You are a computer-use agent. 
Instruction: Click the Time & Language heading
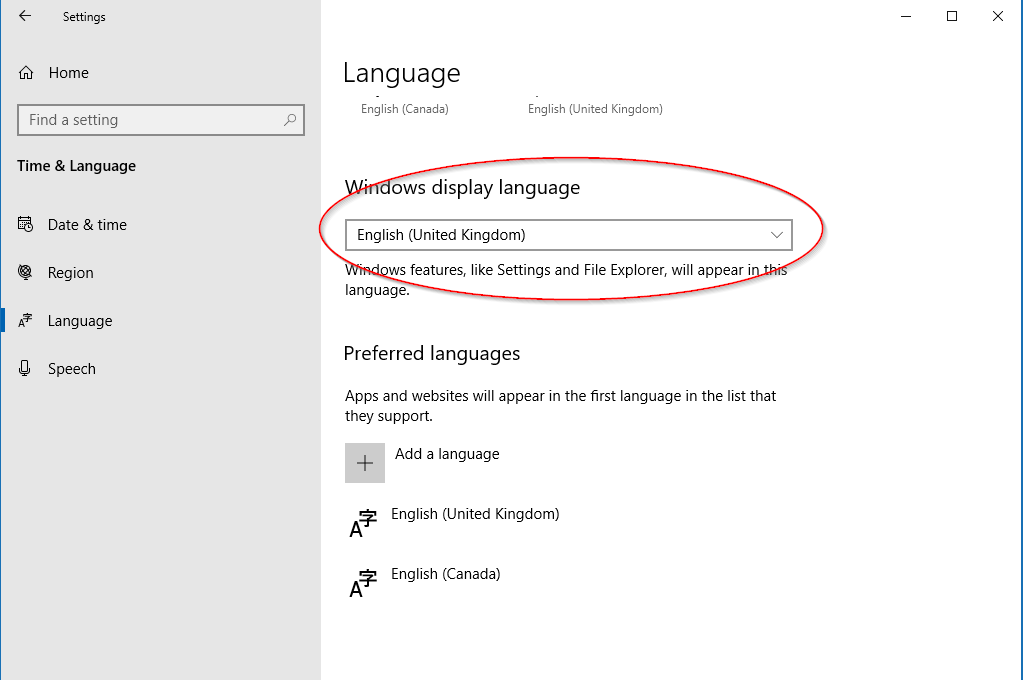click(76, 166)
